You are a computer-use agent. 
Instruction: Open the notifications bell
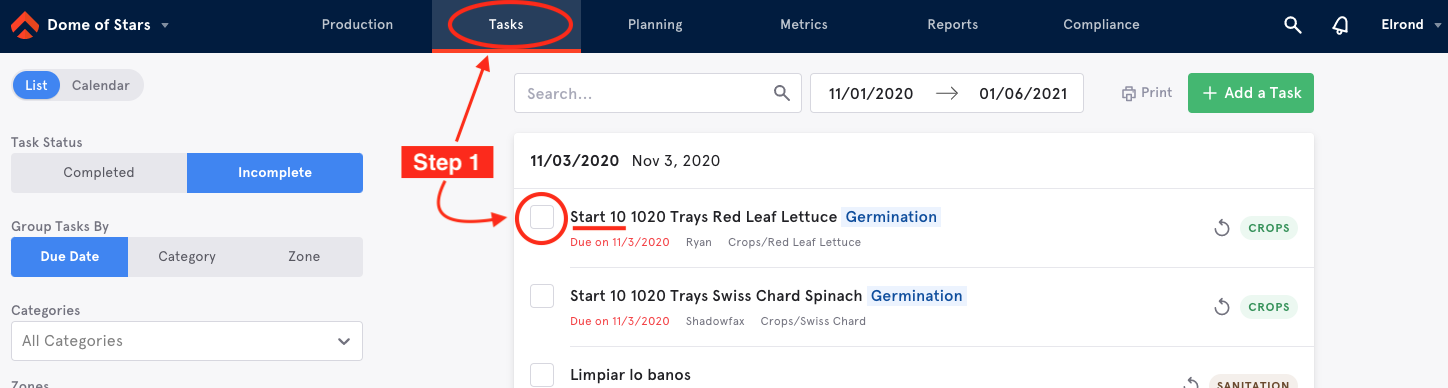1341,25
